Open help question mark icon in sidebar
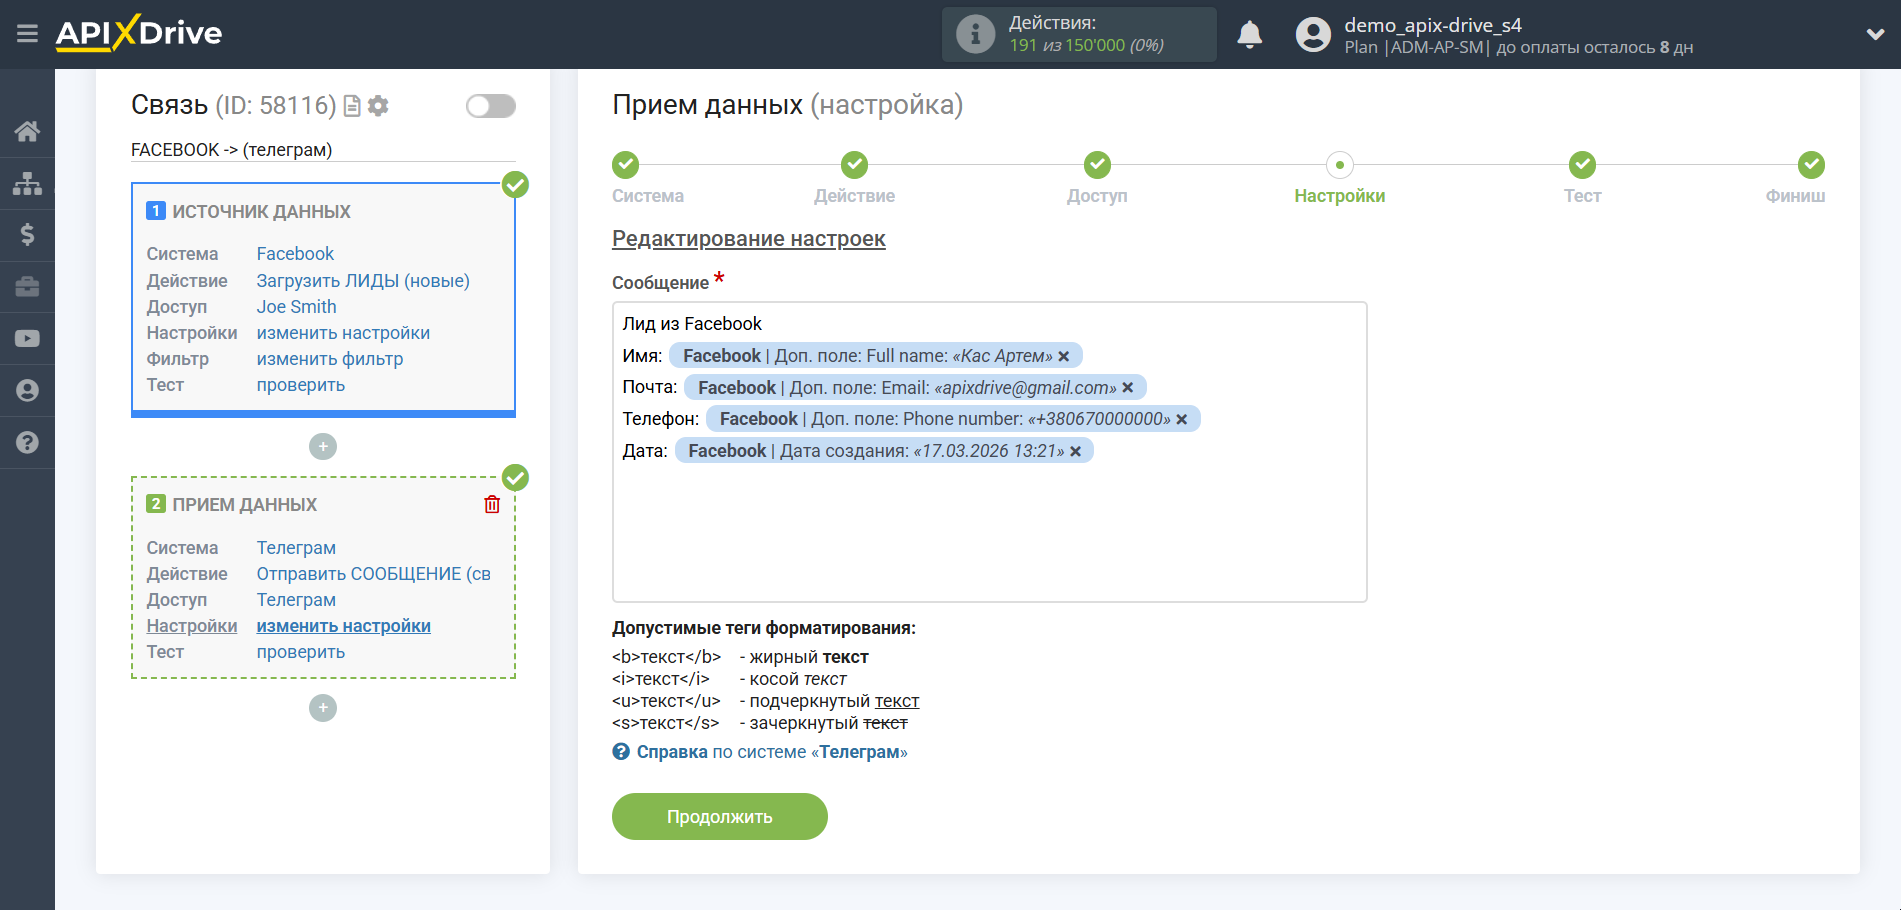This screenshot has width=1901, height=910. tap(27, 442)
